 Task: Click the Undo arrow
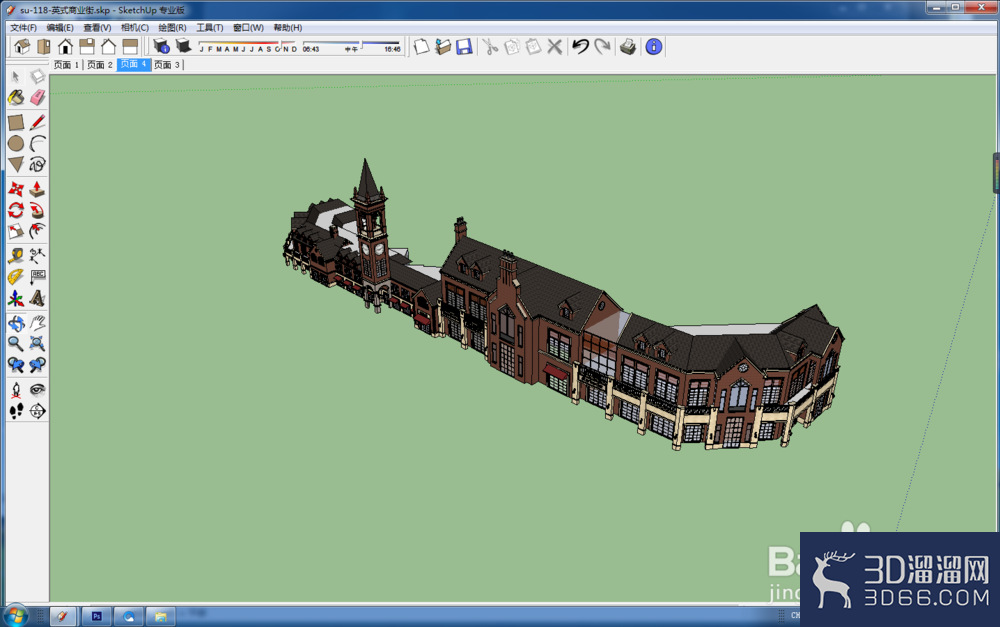coord(580,47)
